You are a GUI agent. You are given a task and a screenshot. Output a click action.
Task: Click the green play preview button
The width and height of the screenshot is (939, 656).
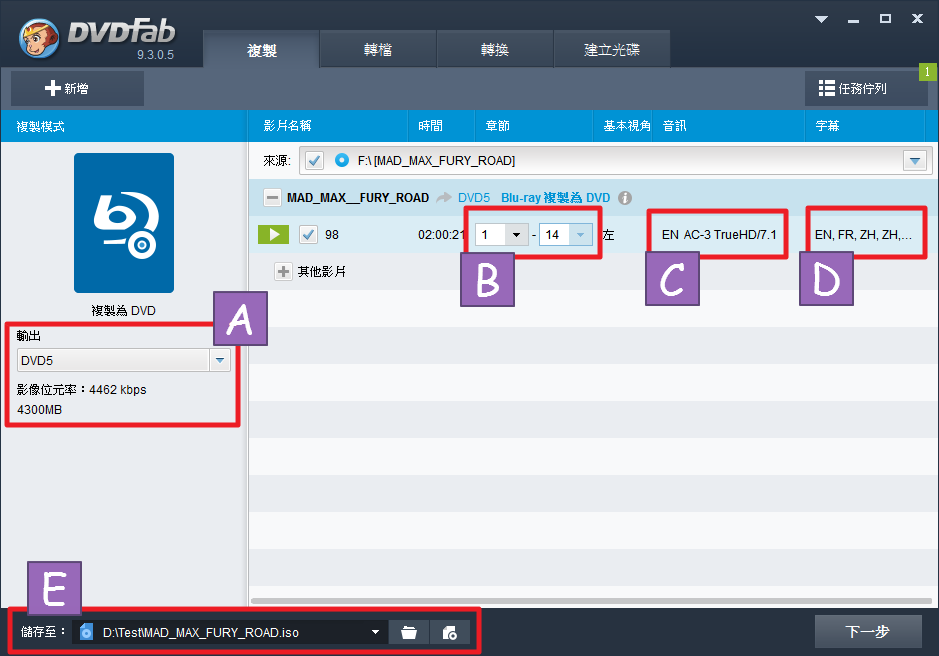pos(274,235)
